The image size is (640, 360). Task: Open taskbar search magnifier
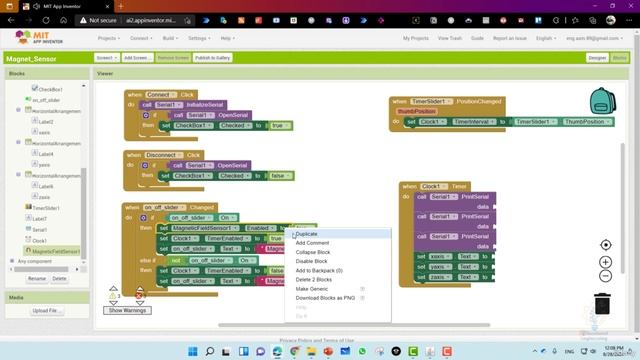(x=210, y=351)
